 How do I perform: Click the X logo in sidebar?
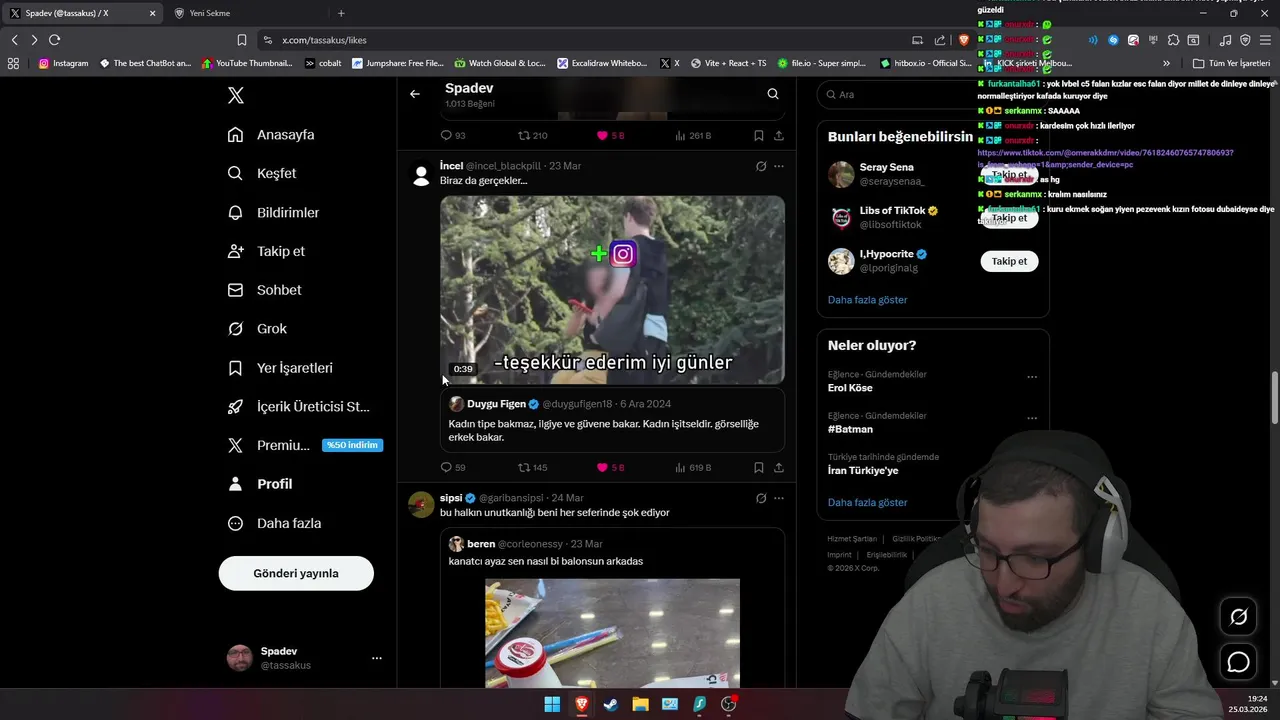(236, 95)
